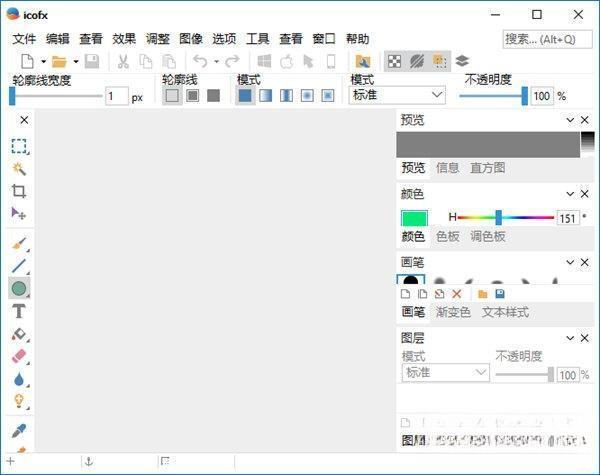This screenshot has height=475, width=600.
Task: Open recent files dropdown arrow
Action: (x=76, y=62)
